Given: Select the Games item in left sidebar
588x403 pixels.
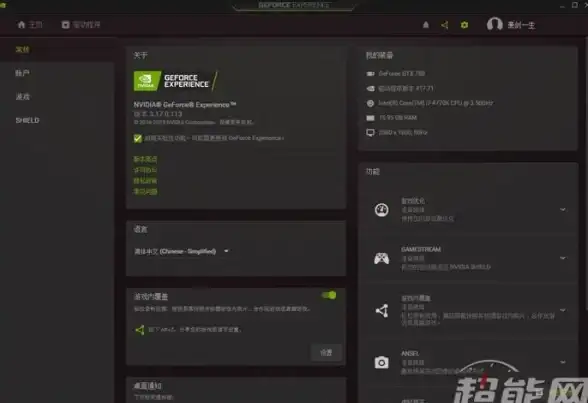Looking at the screenshot, I should pos(22,97).
